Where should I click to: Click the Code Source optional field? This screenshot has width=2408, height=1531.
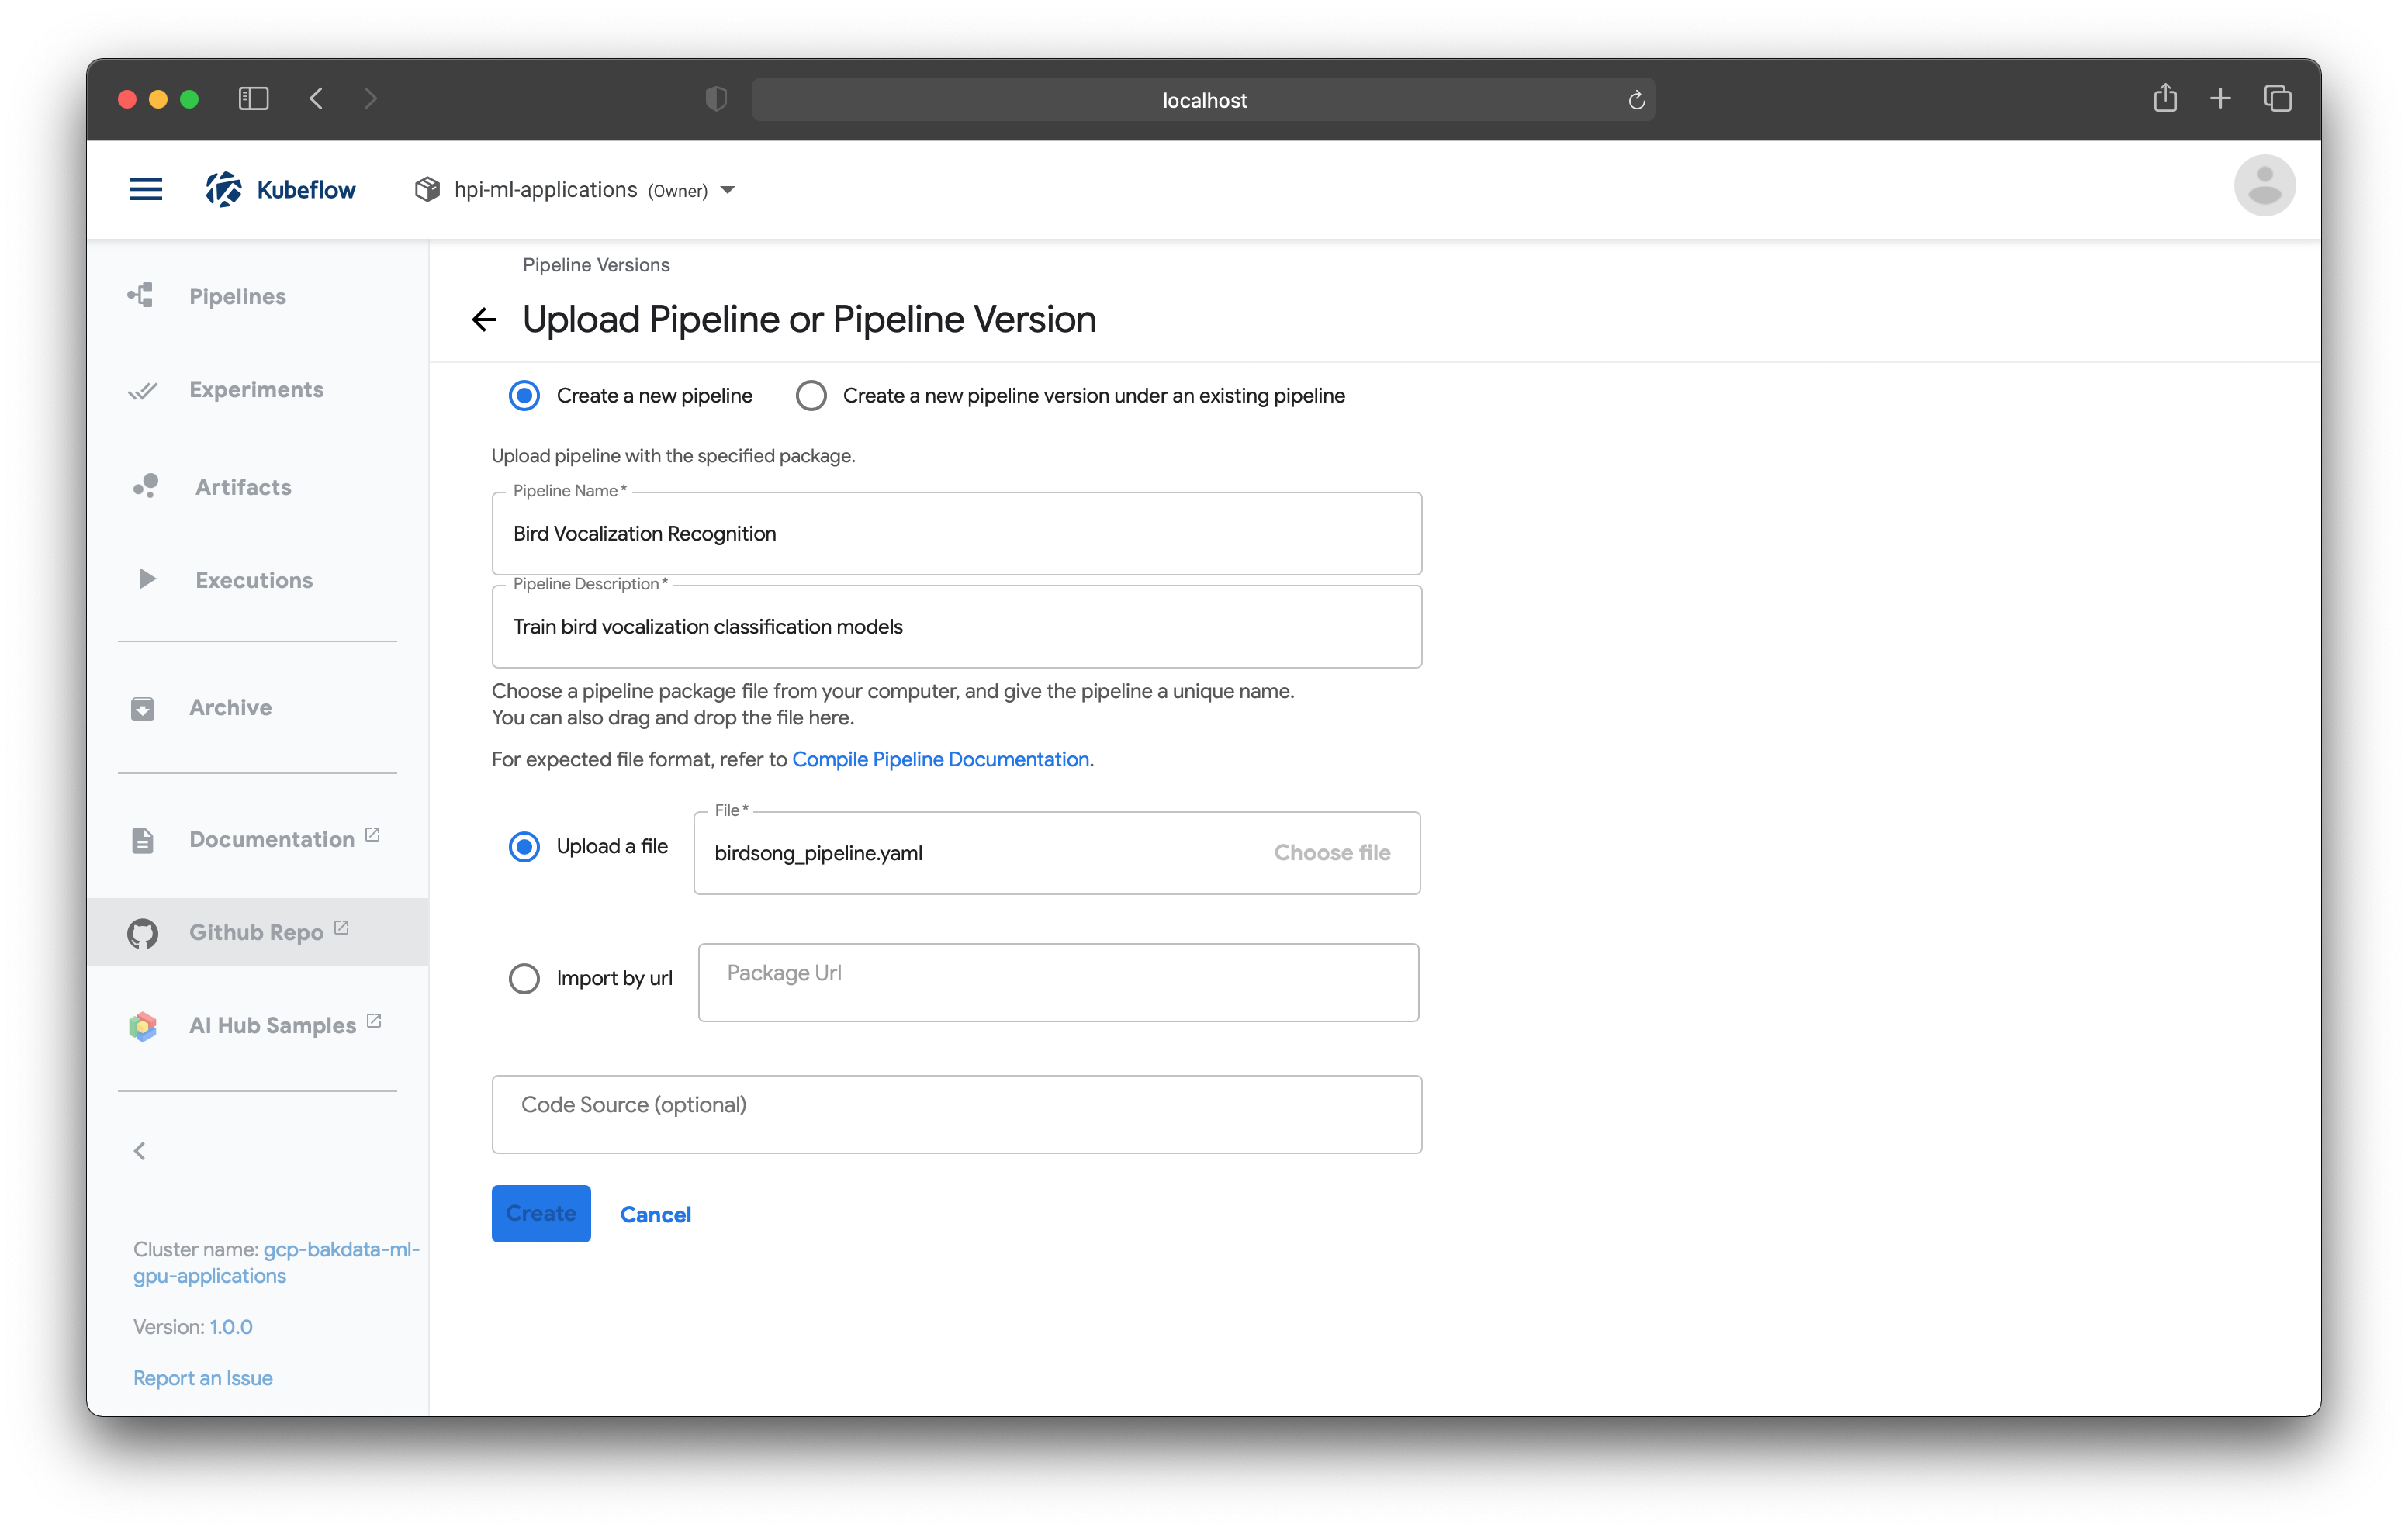point(956,1114)
